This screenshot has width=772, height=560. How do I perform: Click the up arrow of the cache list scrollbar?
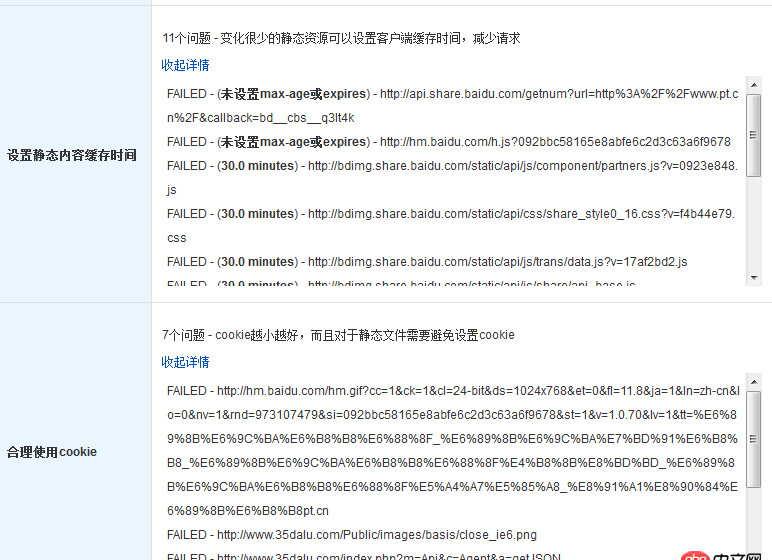[754, 85]
